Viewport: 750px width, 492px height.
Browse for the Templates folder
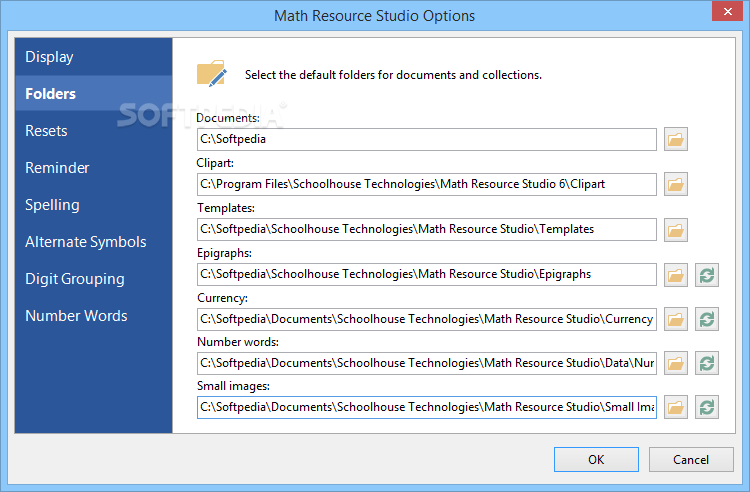pos(675,230)
